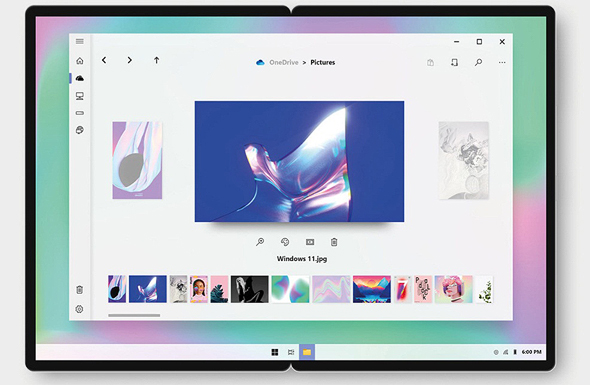Open the more options ellipsis menu

point(502,62)
